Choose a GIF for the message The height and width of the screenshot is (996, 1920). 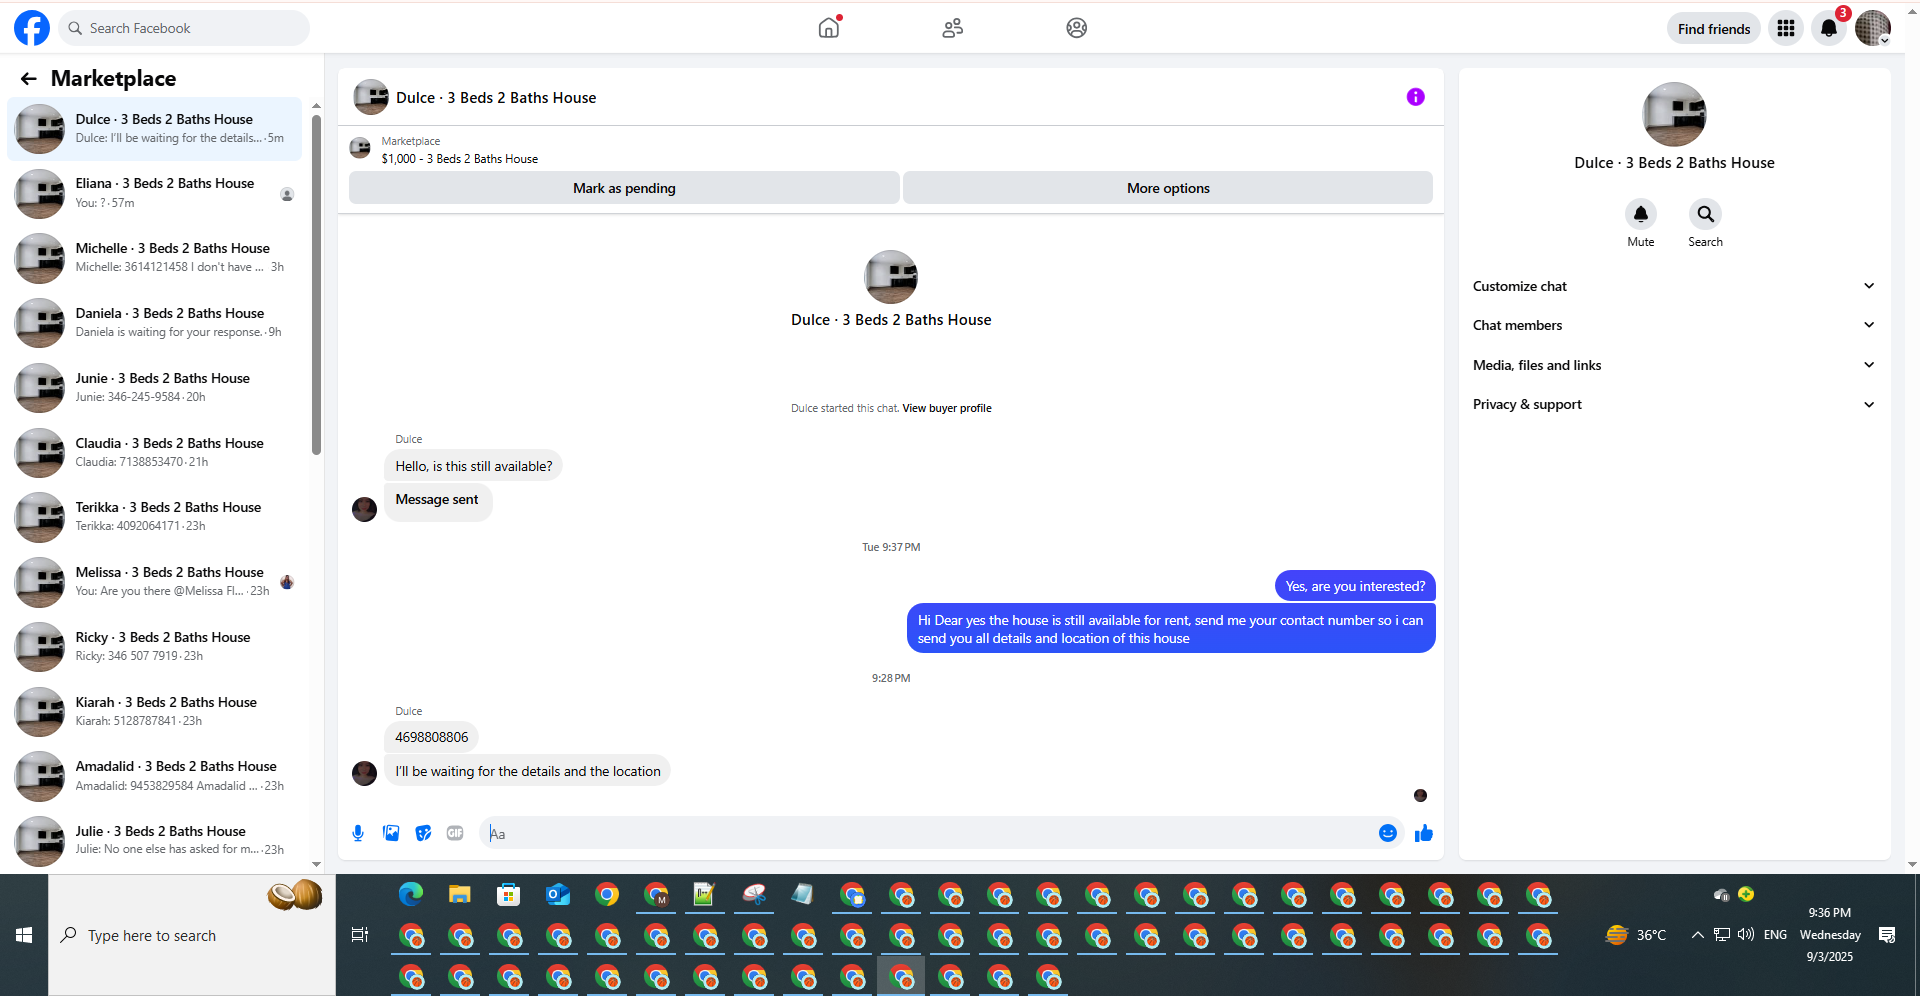[455, 833]
